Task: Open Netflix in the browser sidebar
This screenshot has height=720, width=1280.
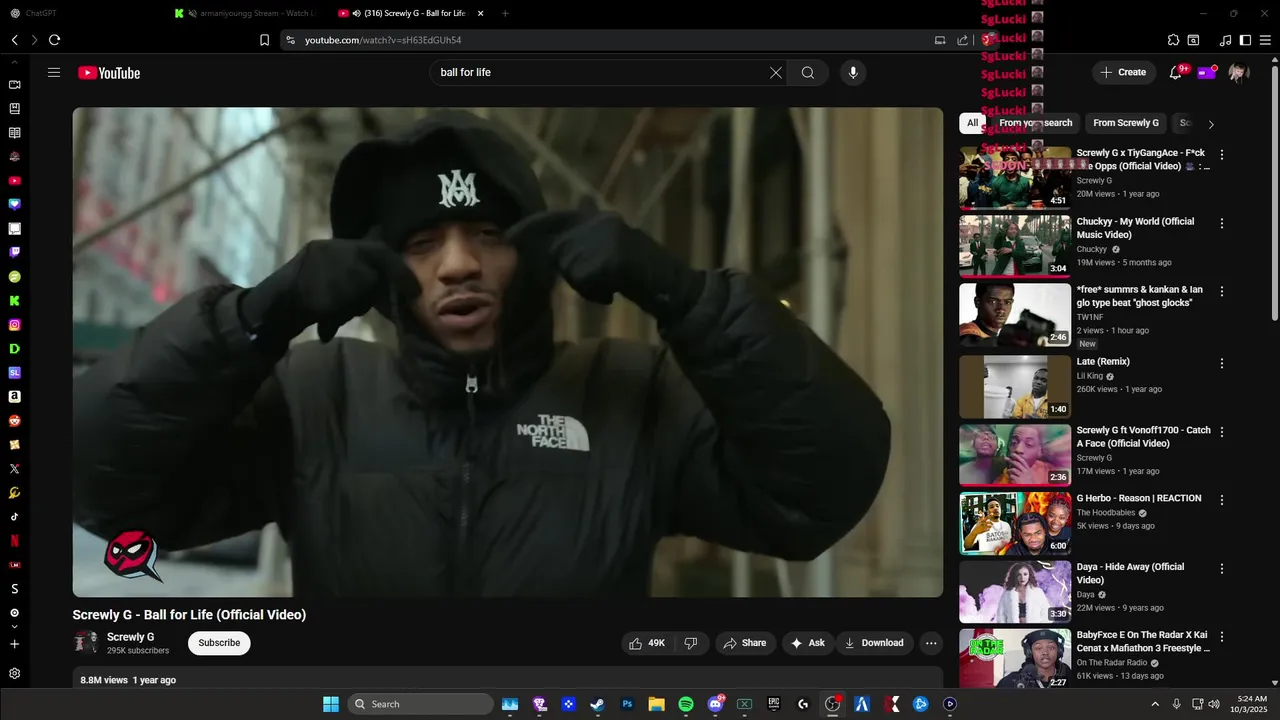Action: pyautogui.click(x=15, y=541)
